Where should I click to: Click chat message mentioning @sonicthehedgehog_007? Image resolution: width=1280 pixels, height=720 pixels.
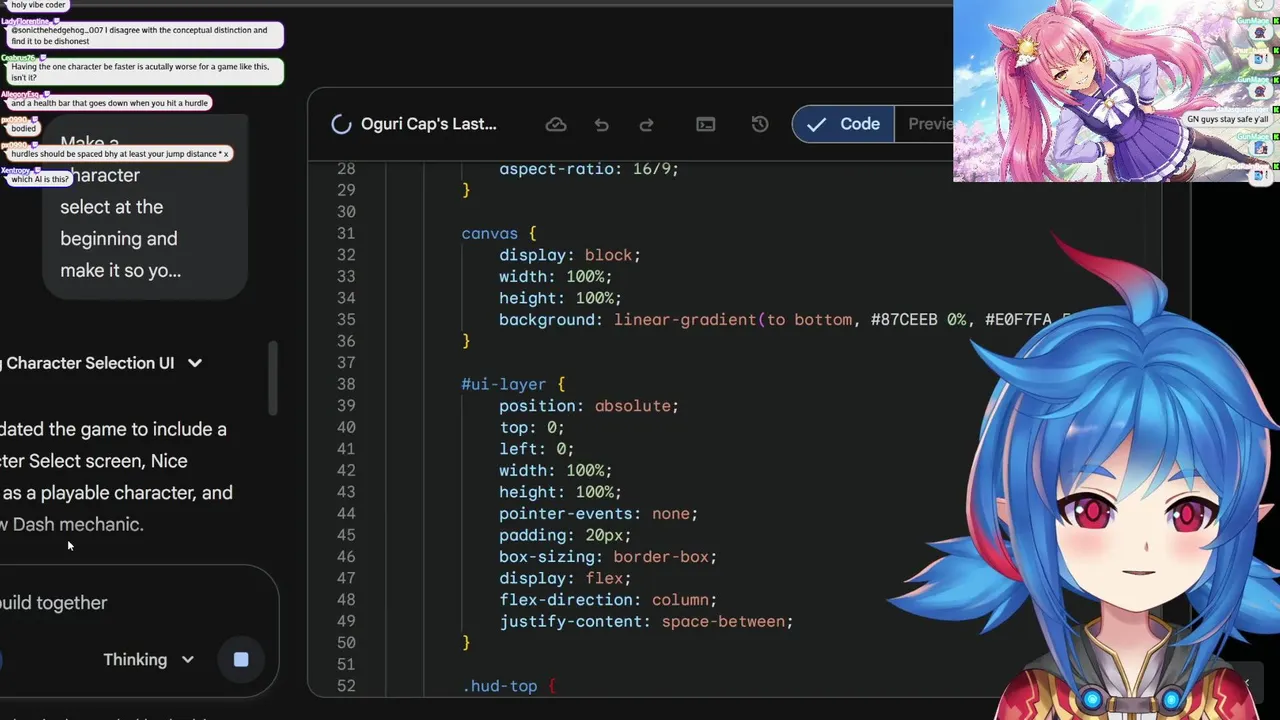pyautogui.click(x=145, y=36)
